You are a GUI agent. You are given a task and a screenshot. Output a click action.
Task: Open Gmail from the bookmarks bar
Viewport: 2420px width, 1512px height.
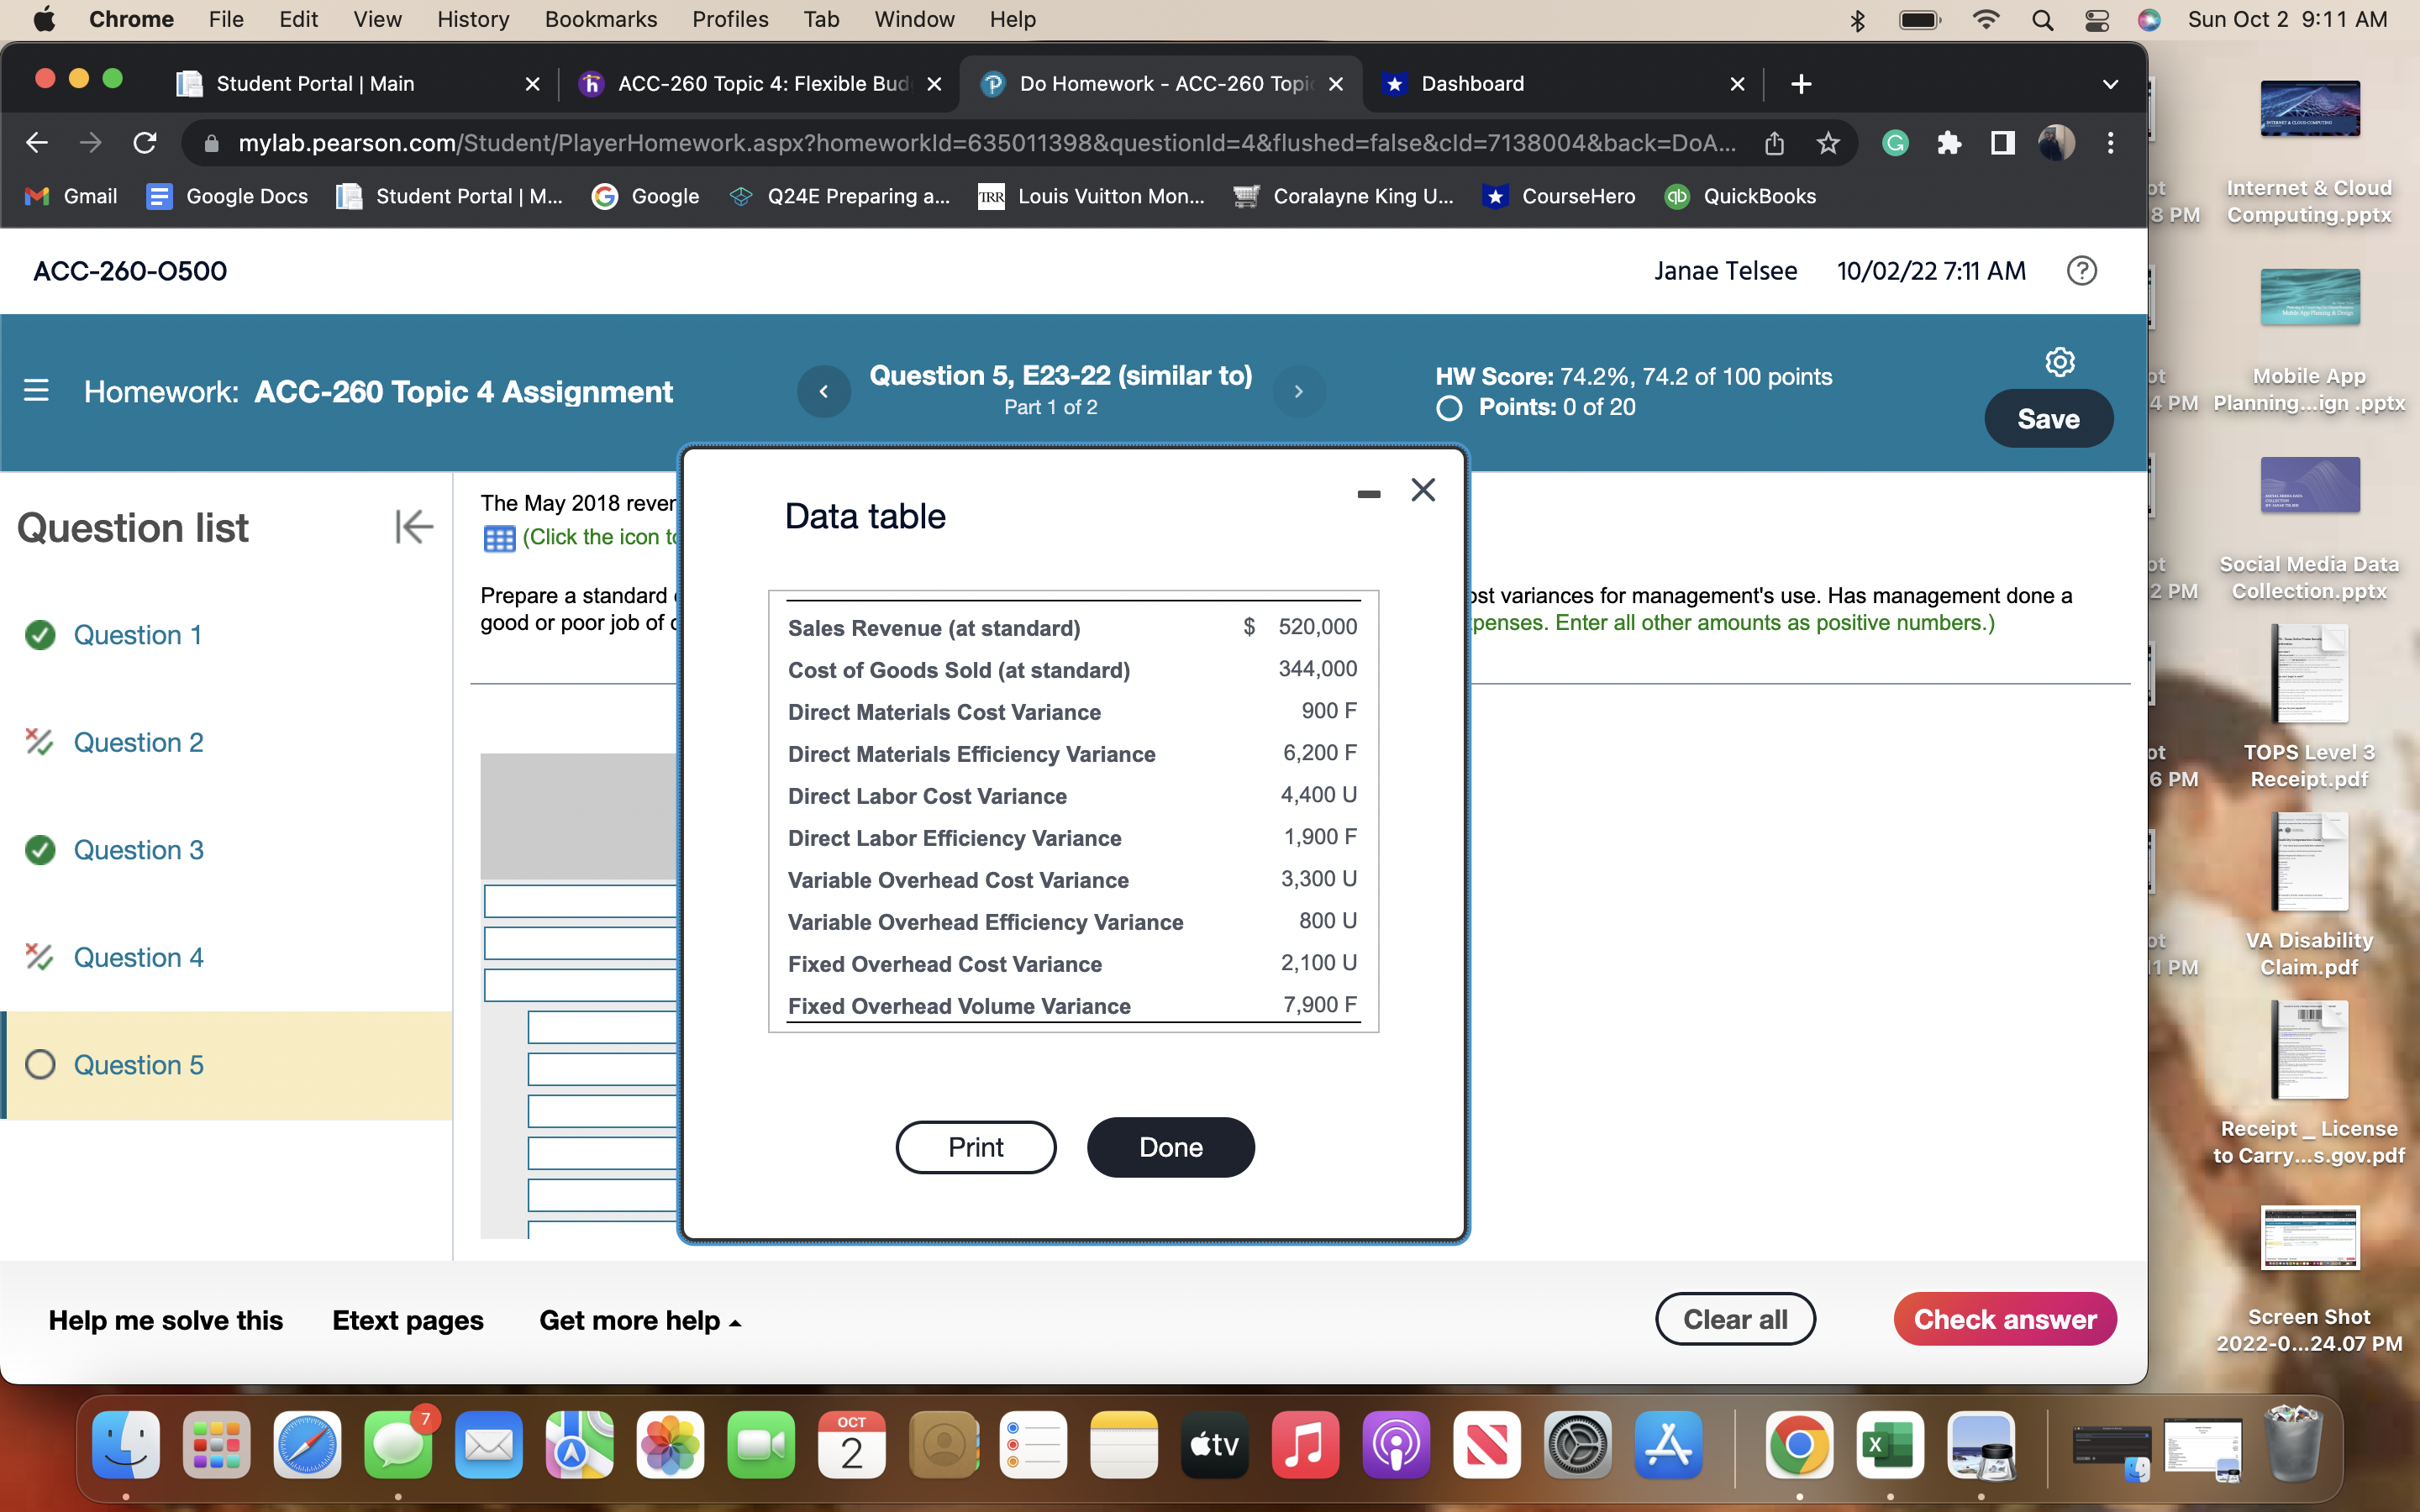[x=69, y=196]
